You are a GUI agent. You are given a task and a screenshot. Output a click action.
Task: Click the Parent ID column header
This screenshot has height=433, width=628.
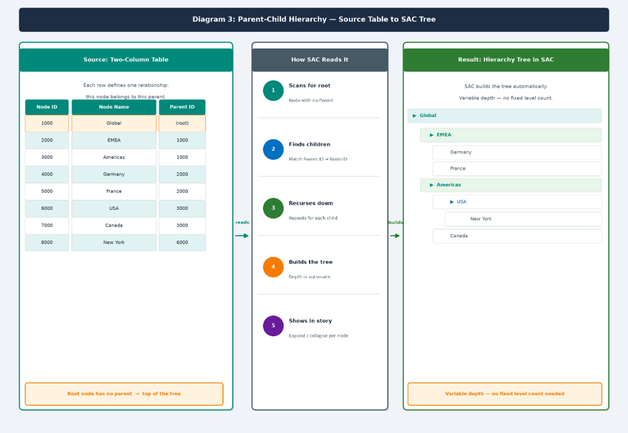click(x=182, y=107)
